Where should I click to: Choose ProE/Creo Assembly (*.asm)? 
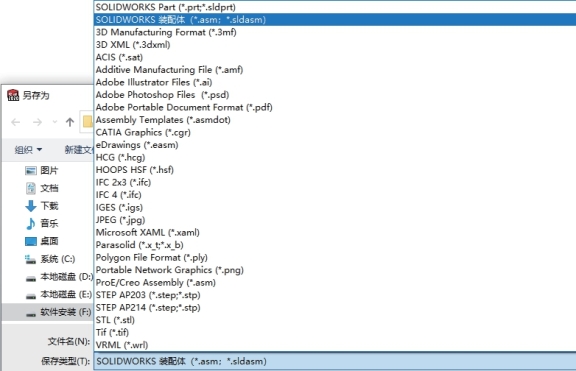[335, 282]
